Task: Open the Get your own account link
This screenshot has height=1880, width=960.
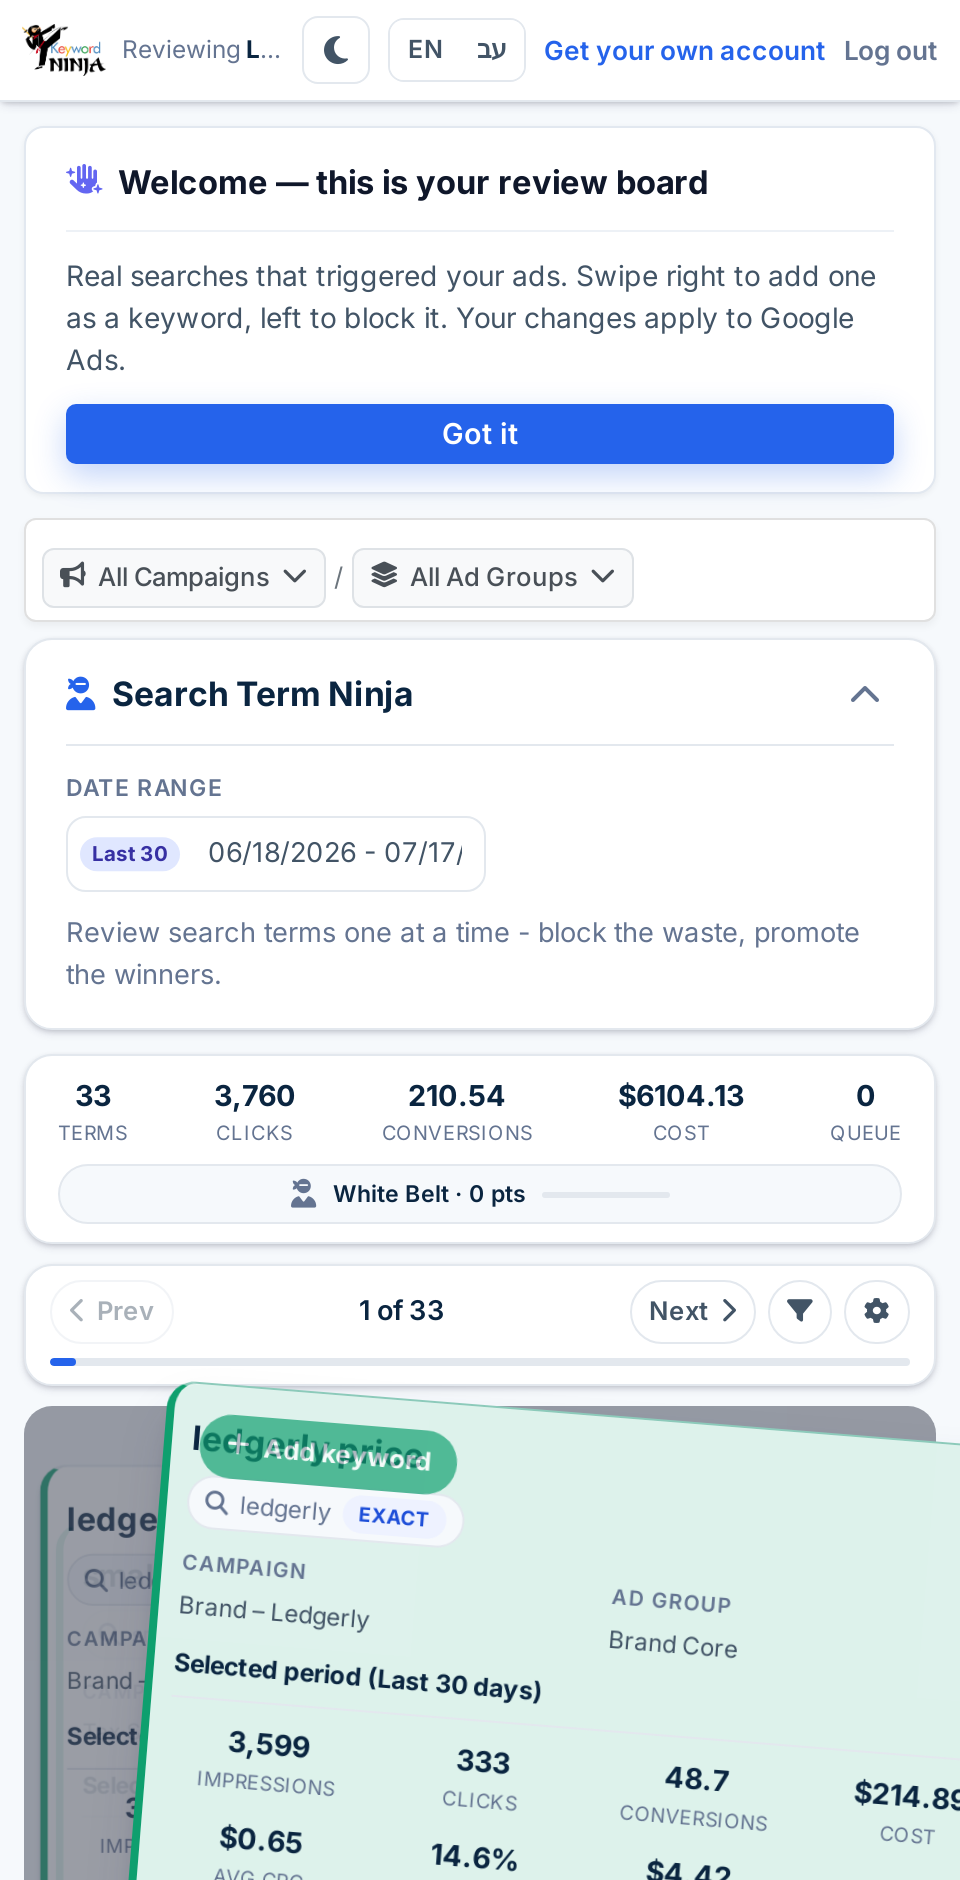Action: (x=684, y=51)
